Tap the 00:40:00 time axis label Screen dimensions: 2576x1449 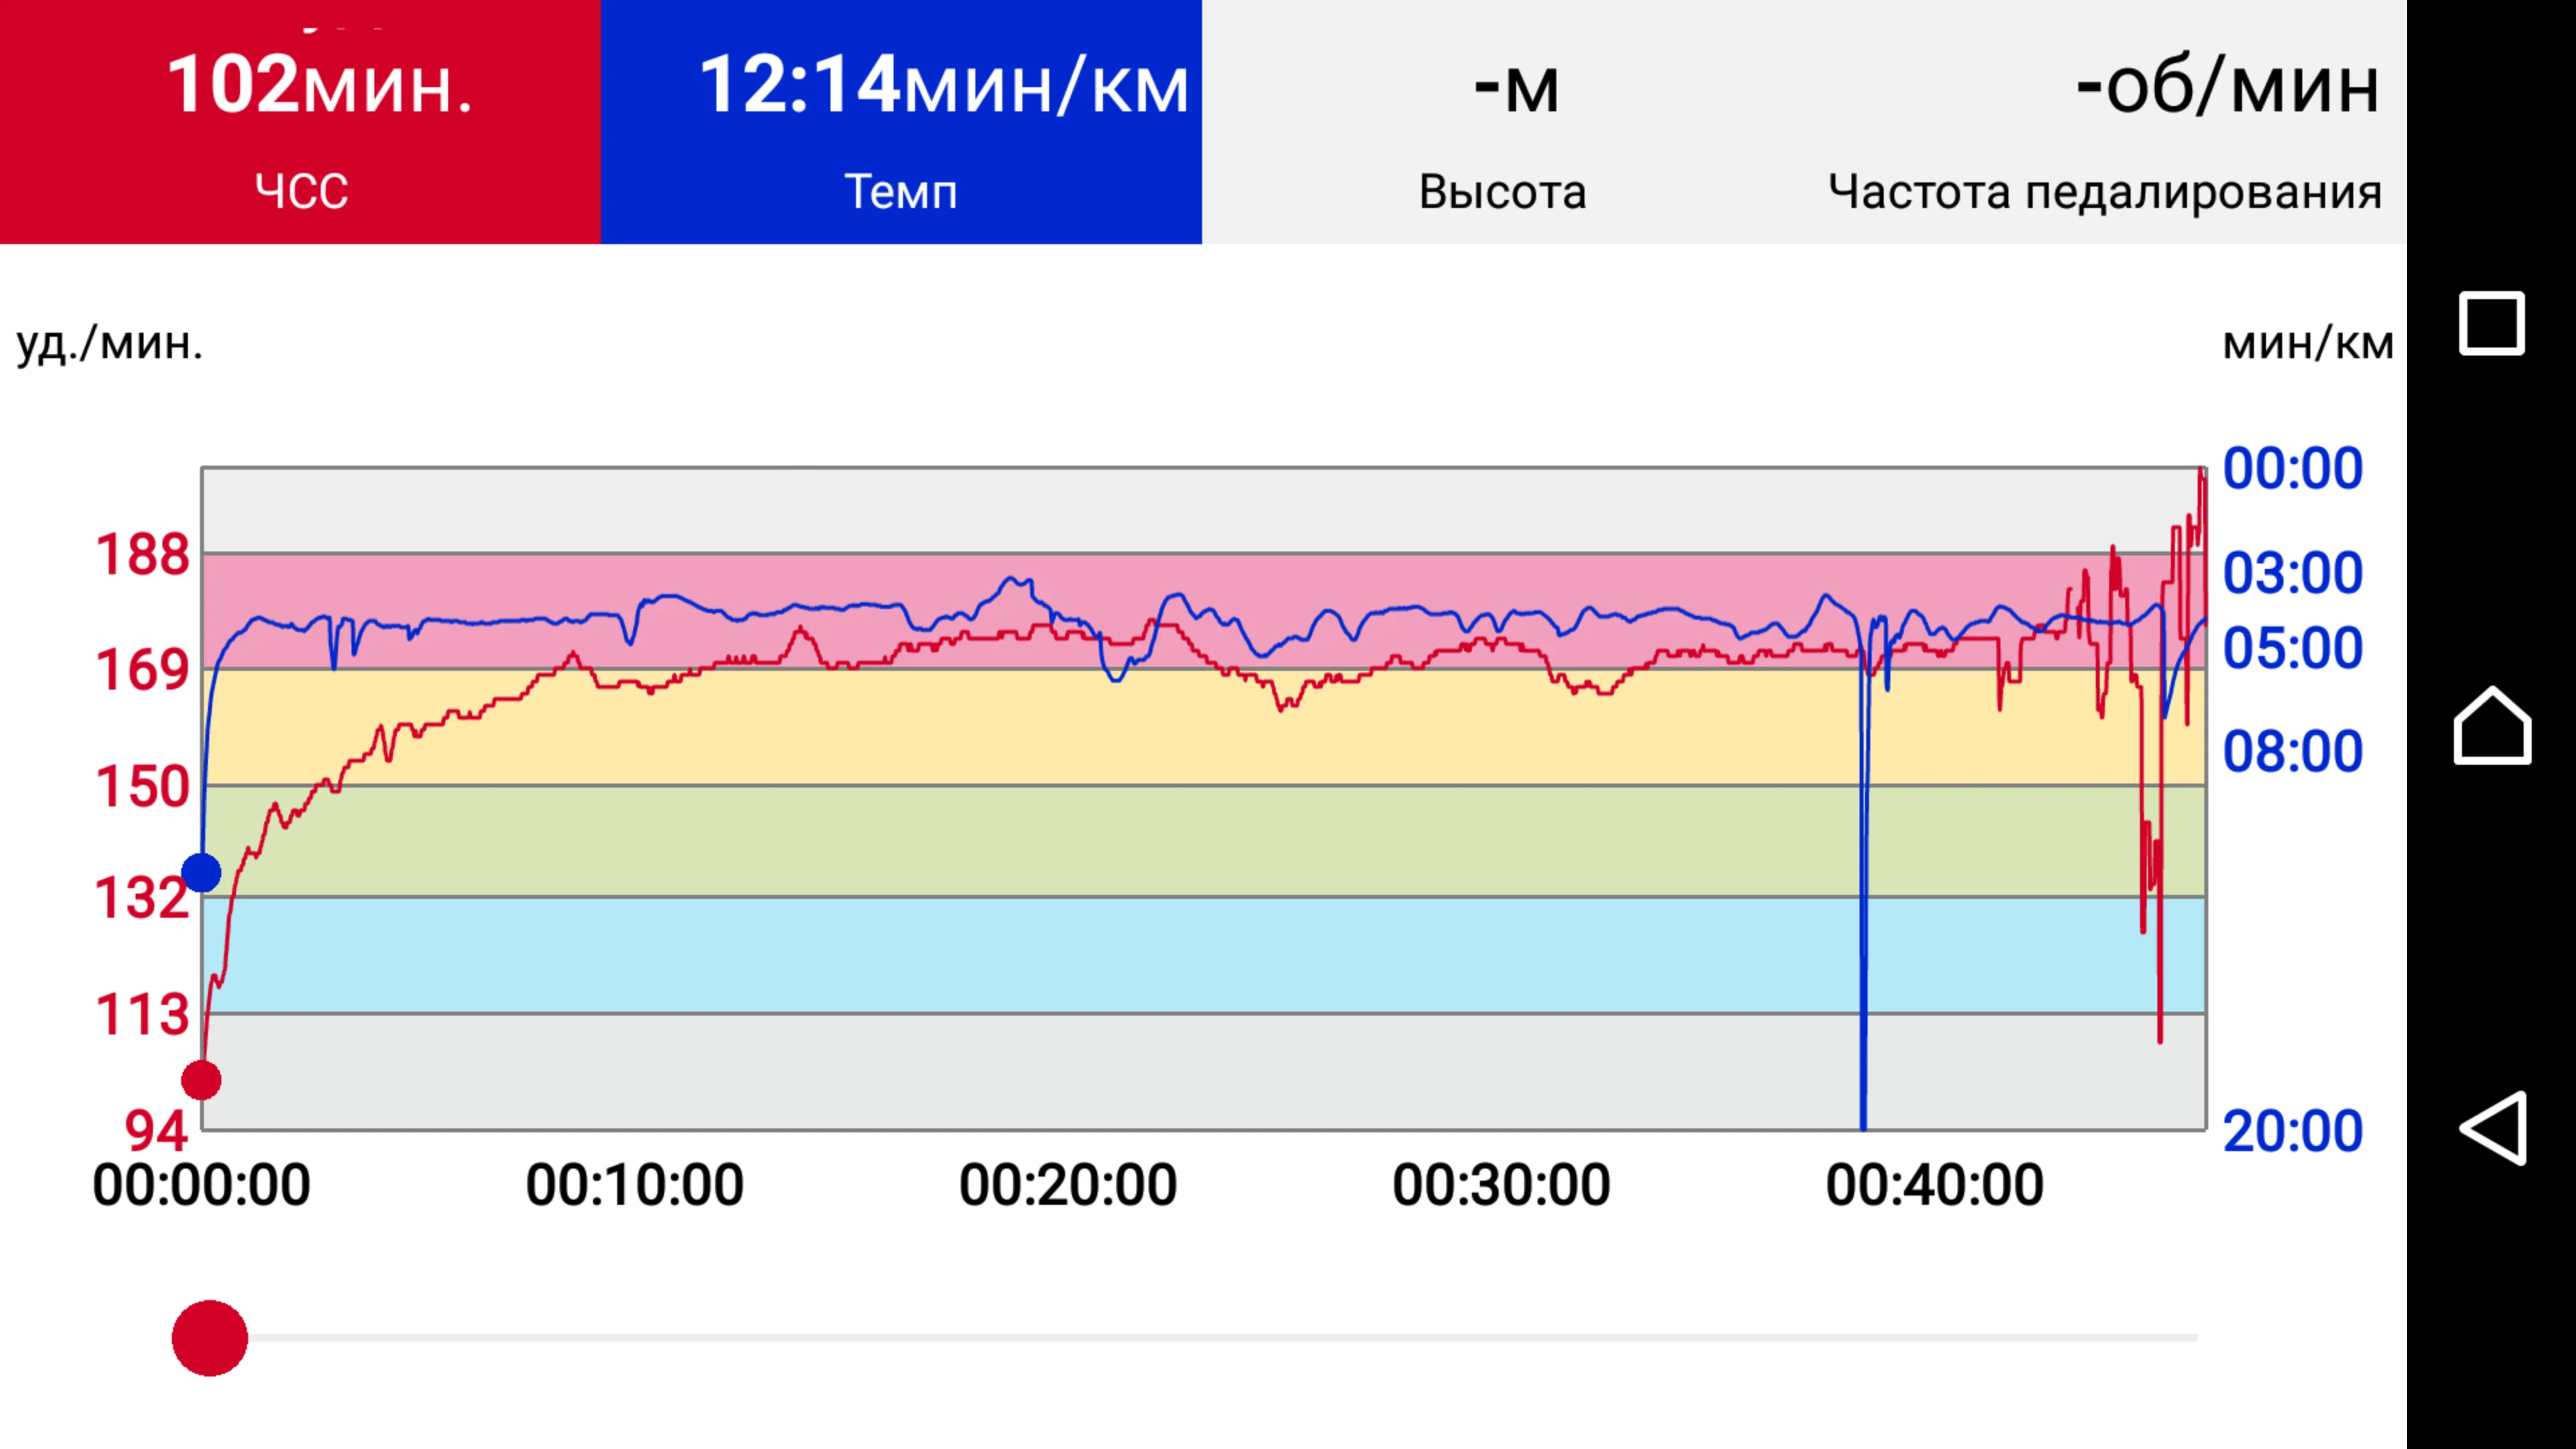1934,1185
